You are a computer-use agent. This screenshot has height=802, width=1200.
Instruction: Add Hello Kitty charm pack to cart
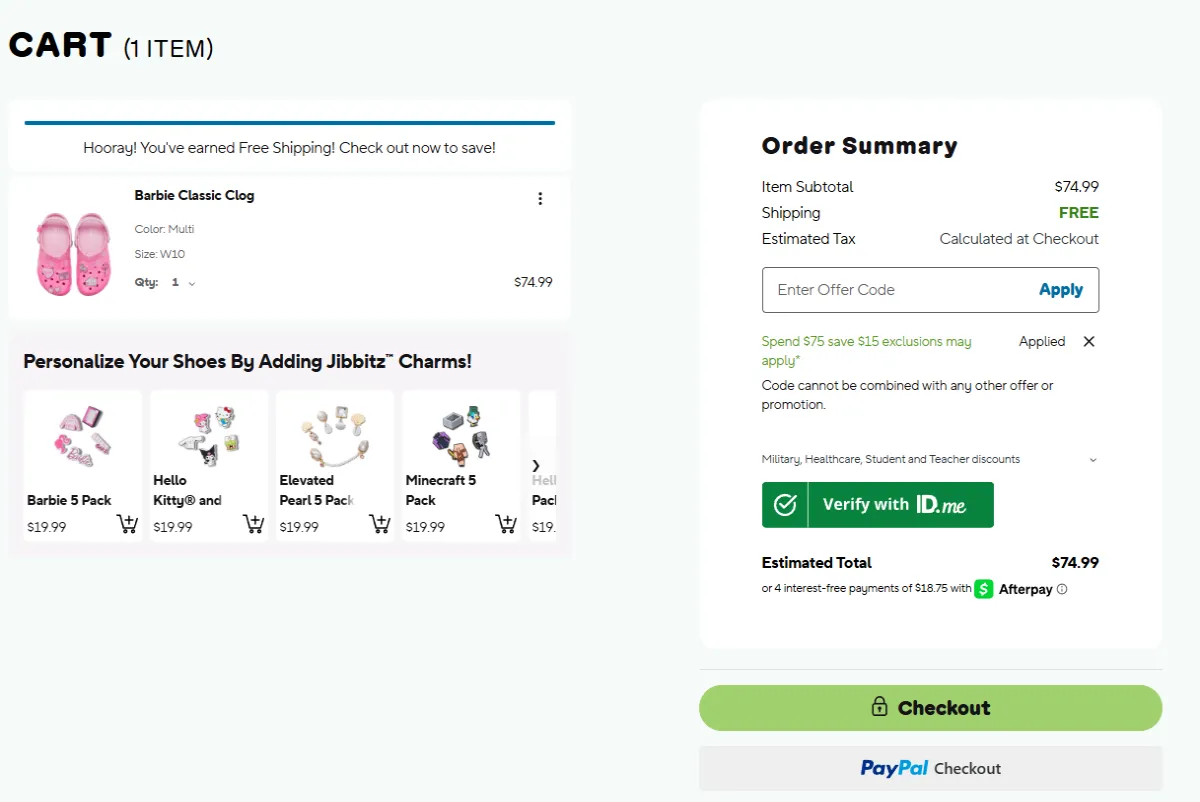point(253,523)
